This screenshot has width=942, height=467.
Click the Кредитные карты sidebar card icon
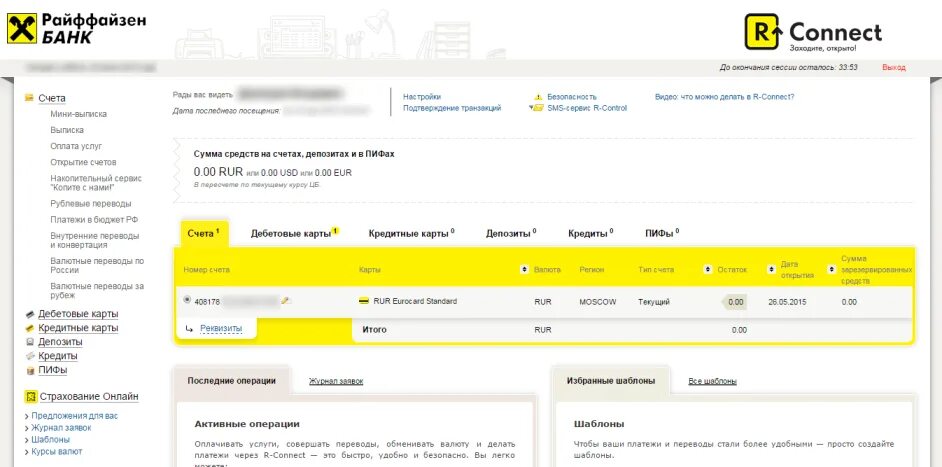pos(30,328)
